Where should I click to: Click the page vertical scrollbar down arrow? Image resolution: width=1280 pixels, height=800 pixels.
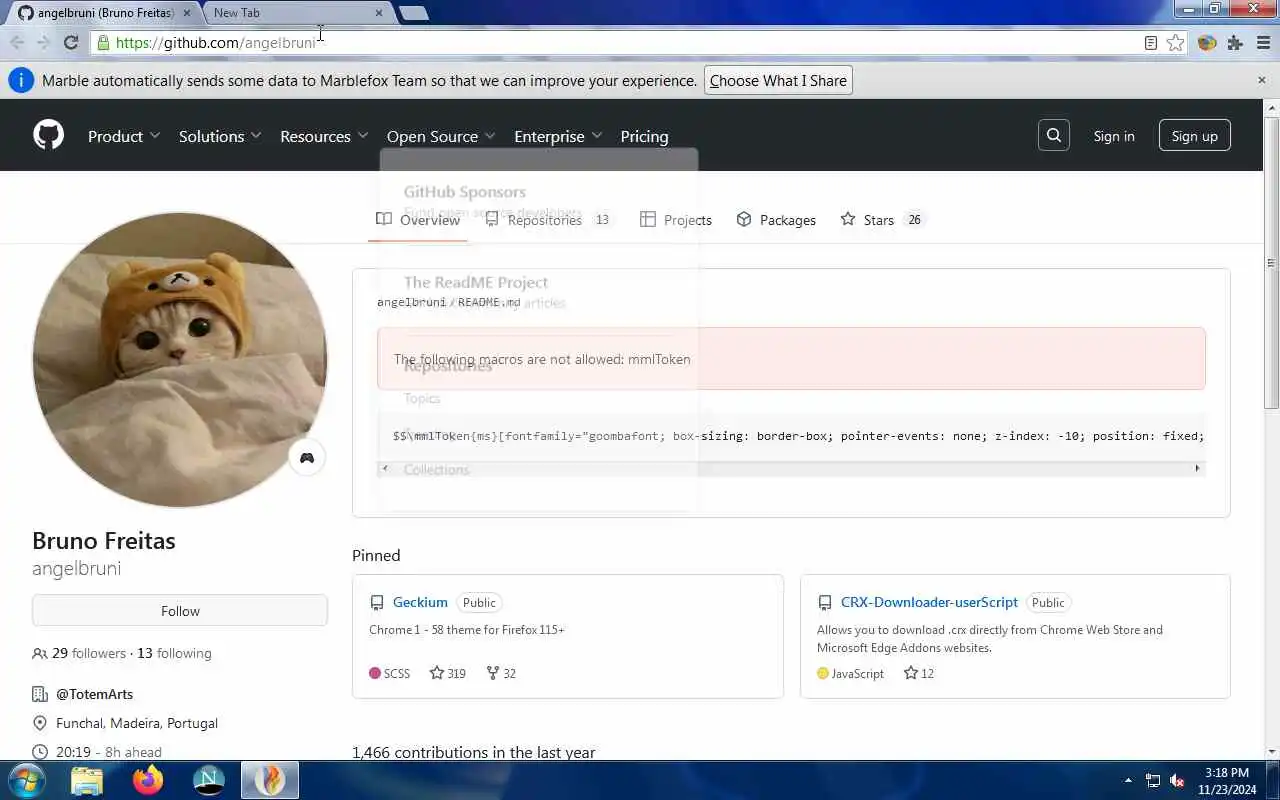pyautogui.click(x=1271, y=751)
